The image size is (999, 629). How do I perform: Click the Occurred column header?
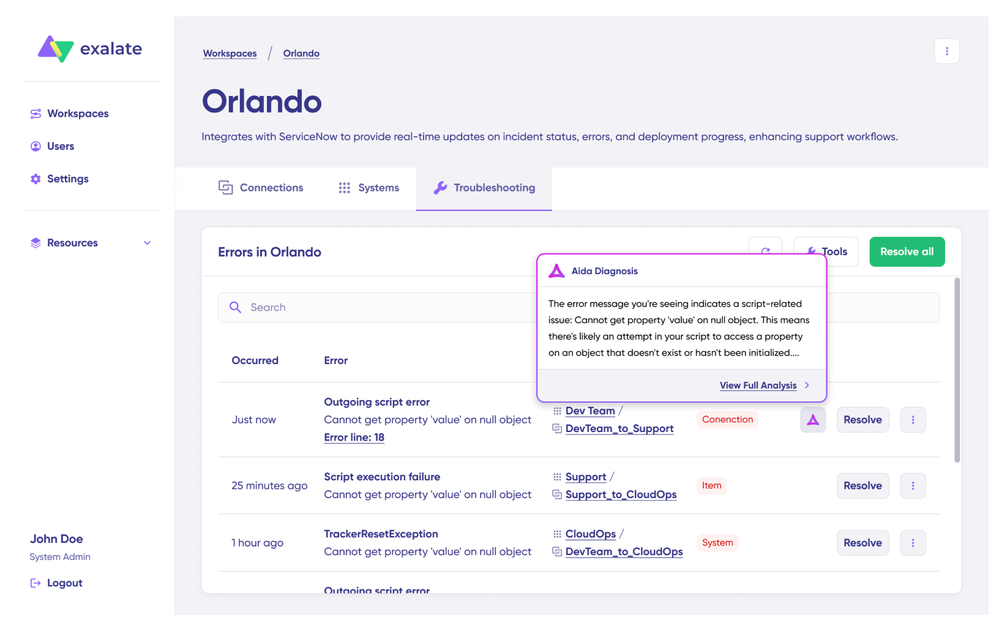255,360
